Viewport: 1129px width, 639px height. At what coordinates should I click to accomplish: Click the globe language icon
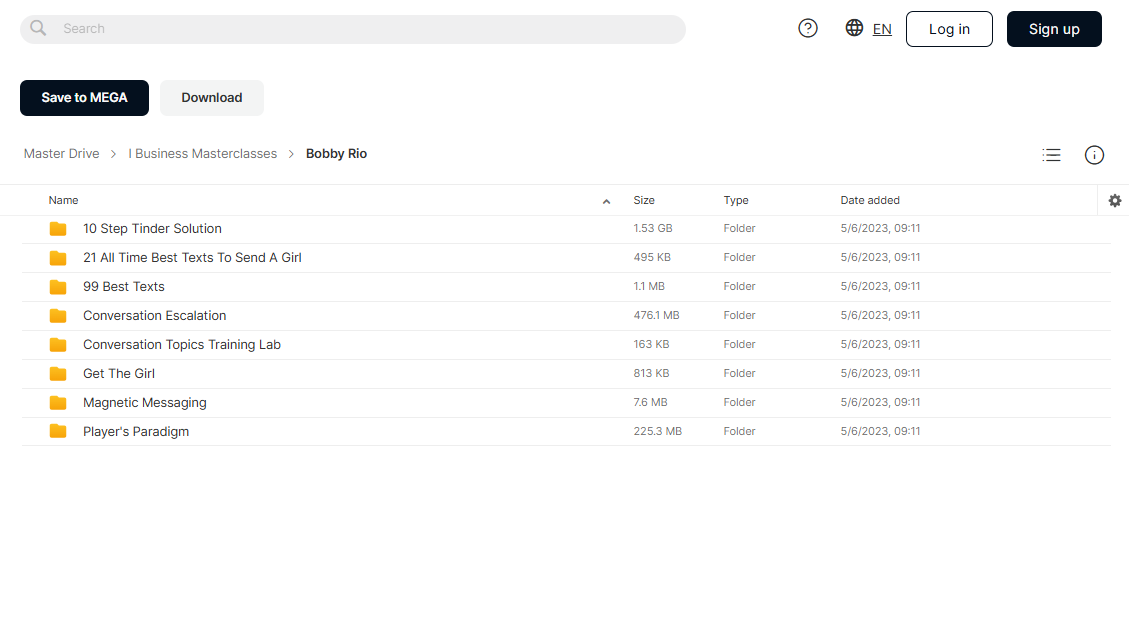click(854, 28)
